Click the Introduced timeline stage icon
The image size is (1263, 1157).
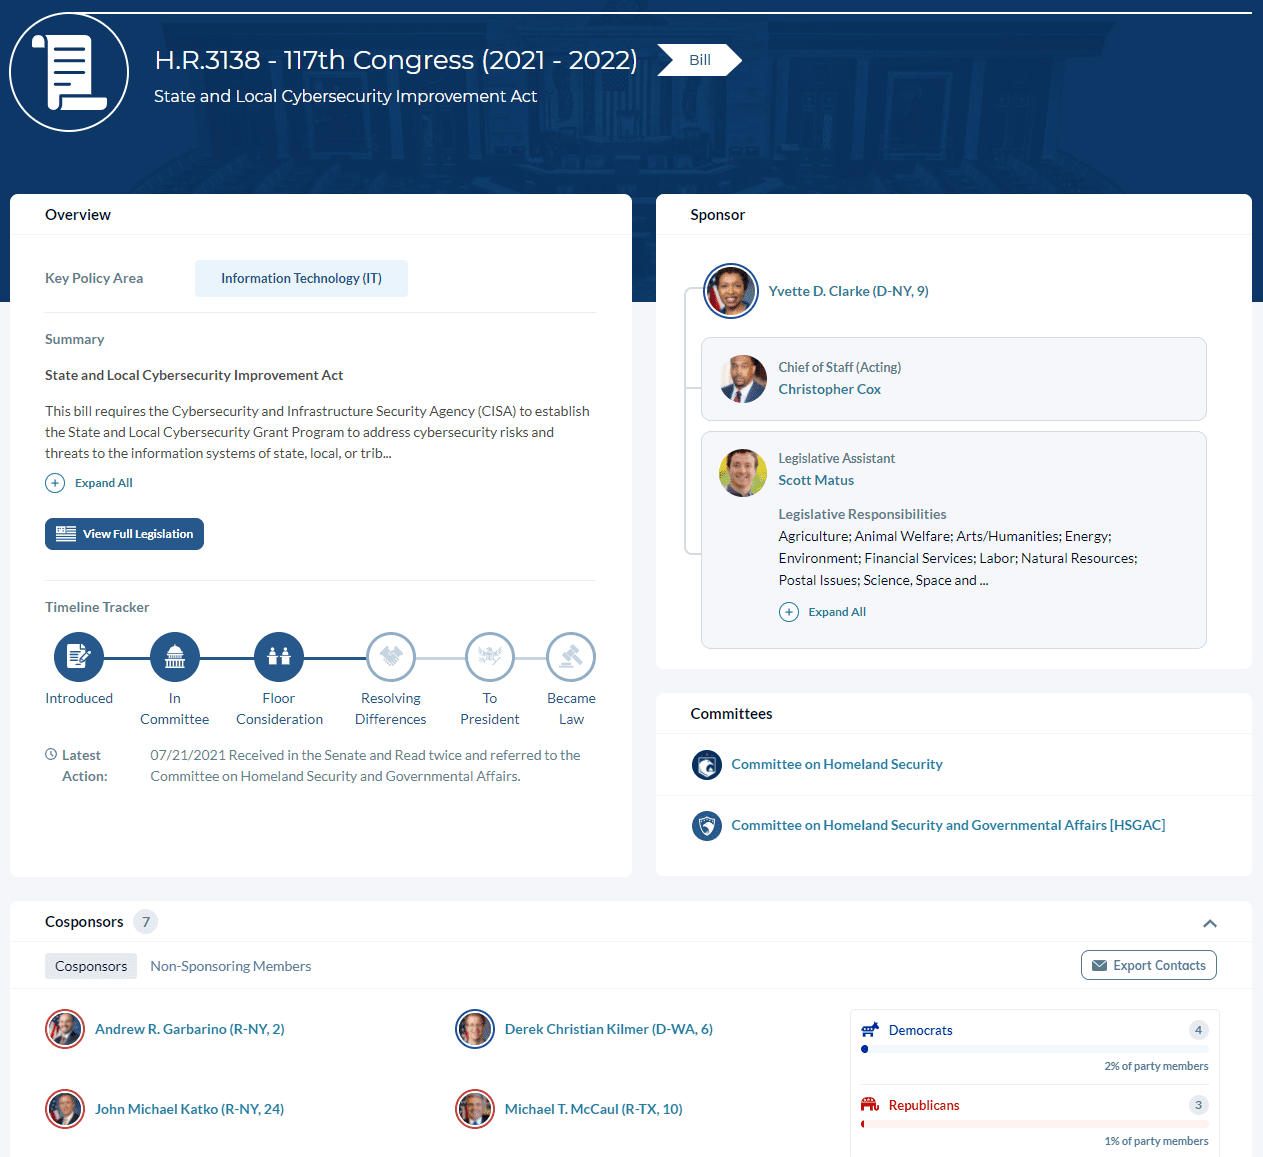pos(79,657)
